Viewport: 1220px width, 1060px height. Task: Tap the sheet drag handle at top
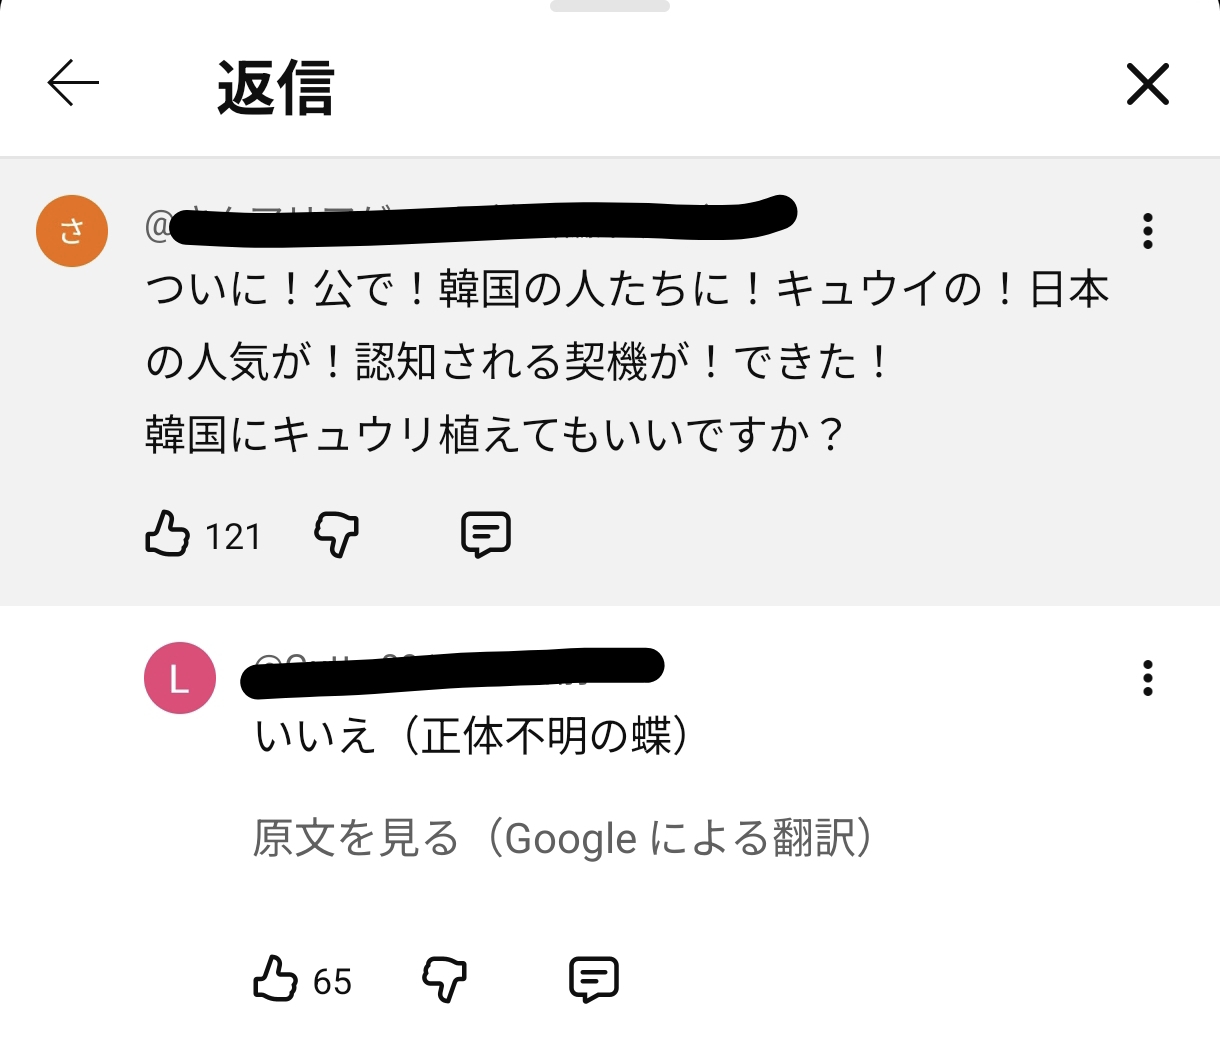[x=609, y=5]
